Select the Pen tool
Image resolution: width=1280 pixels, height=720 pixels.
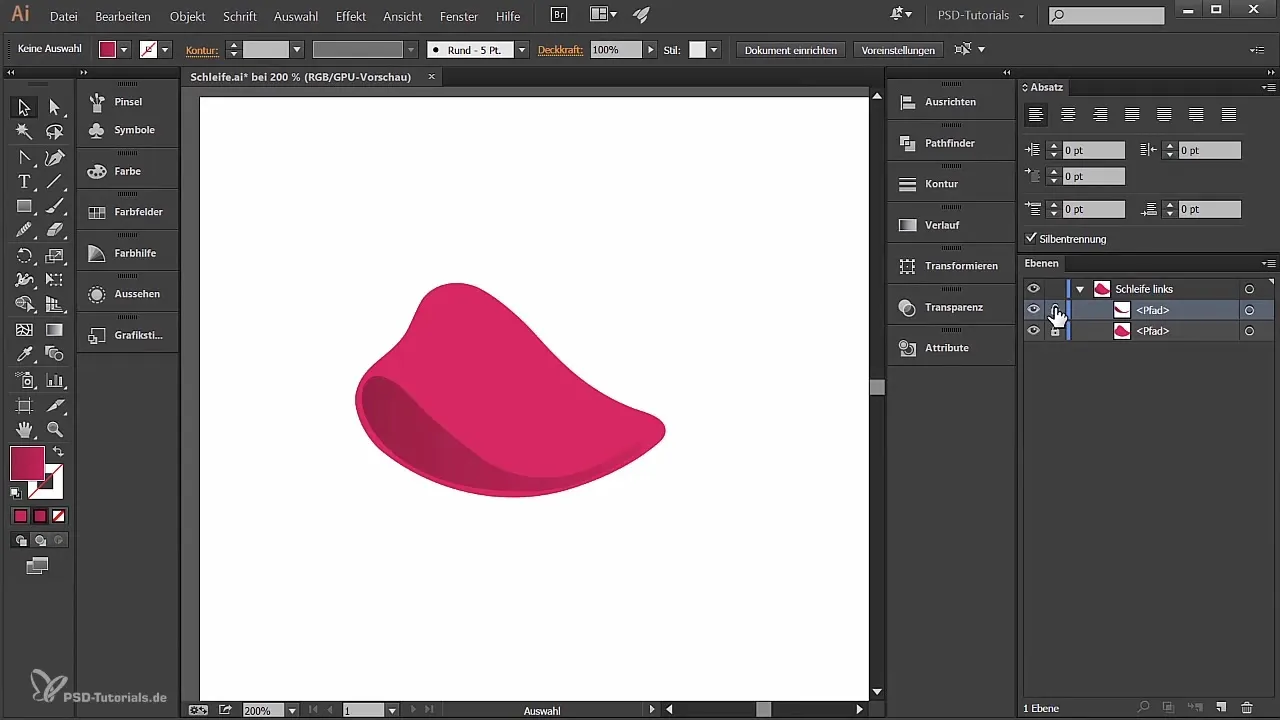coord(55,157)
